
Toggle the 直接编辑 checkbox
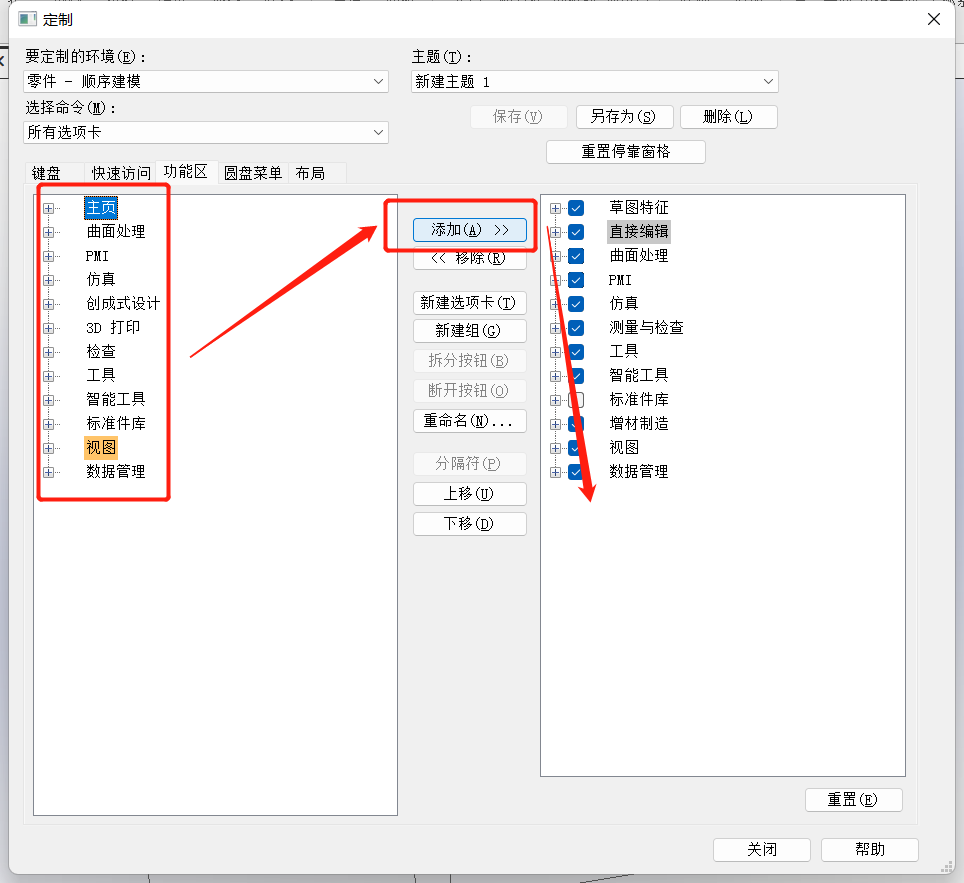(x=576, y=232)
